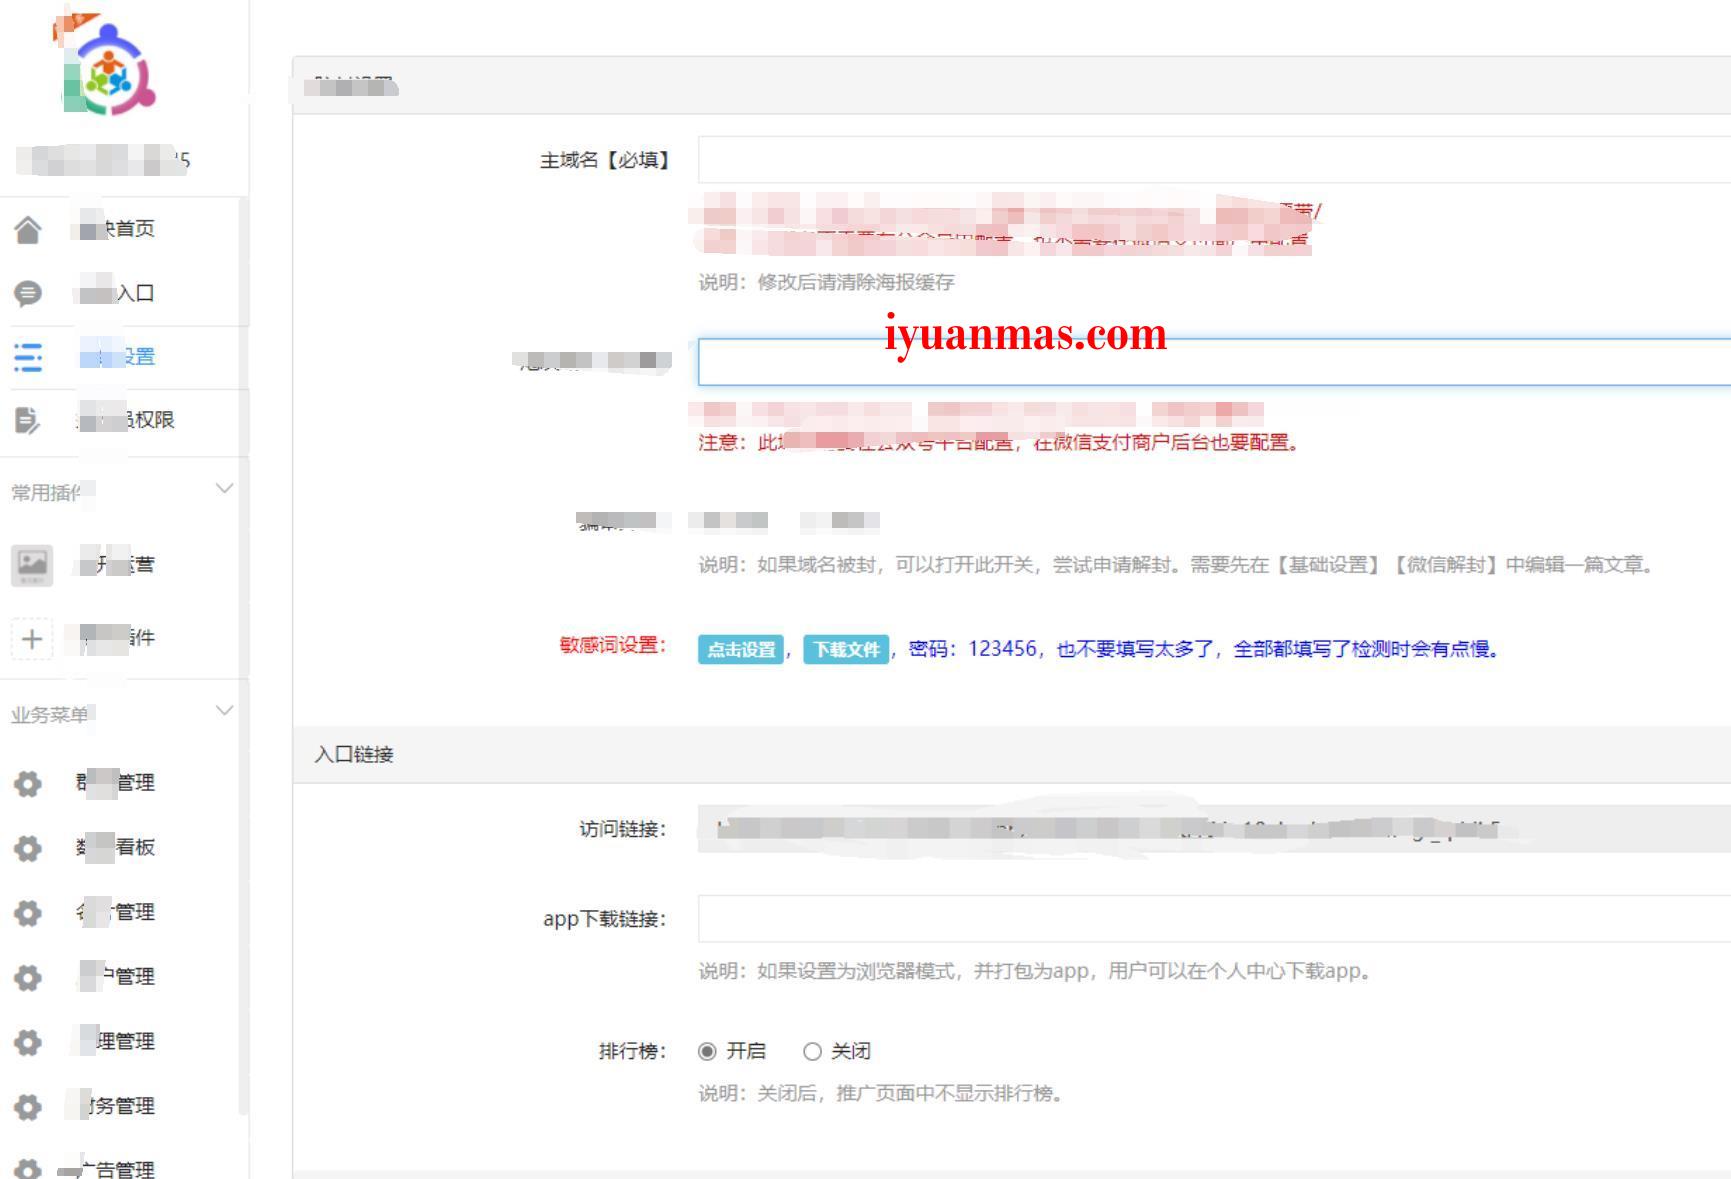Click the colorful app logo at top
The image size is (1731, 1179).
point(108,66)
